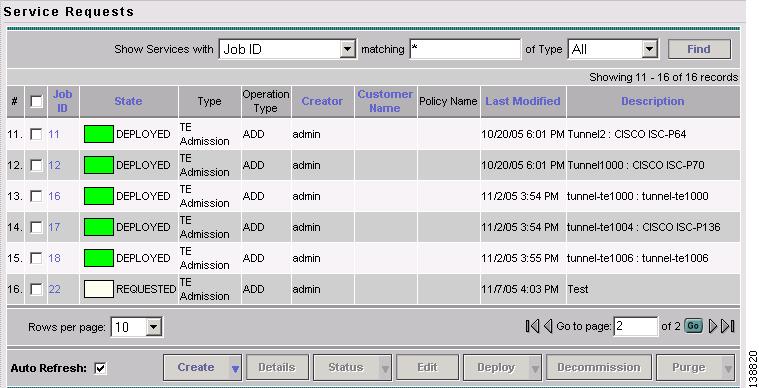Open Job ID 16 link
This screenshot has width=759, height=388.
[x=54, y=196]
